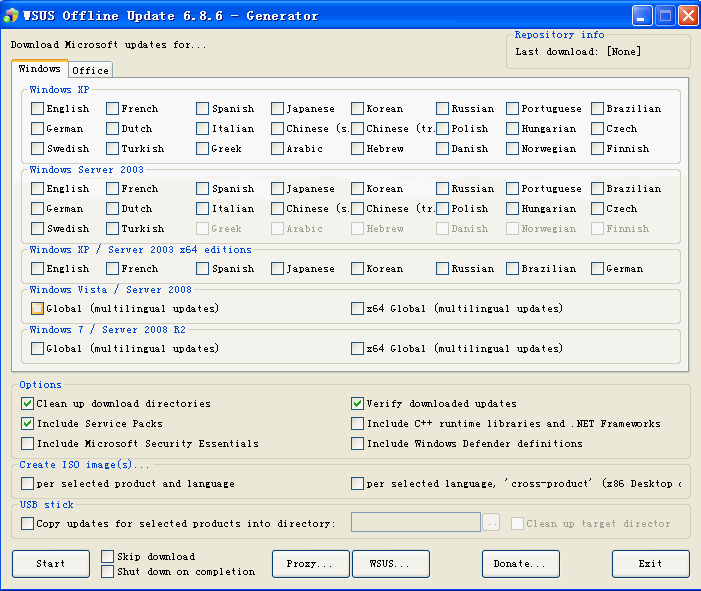
Task: Check Spanish under XP / Server 2003 x64
Action: point(203,269)
